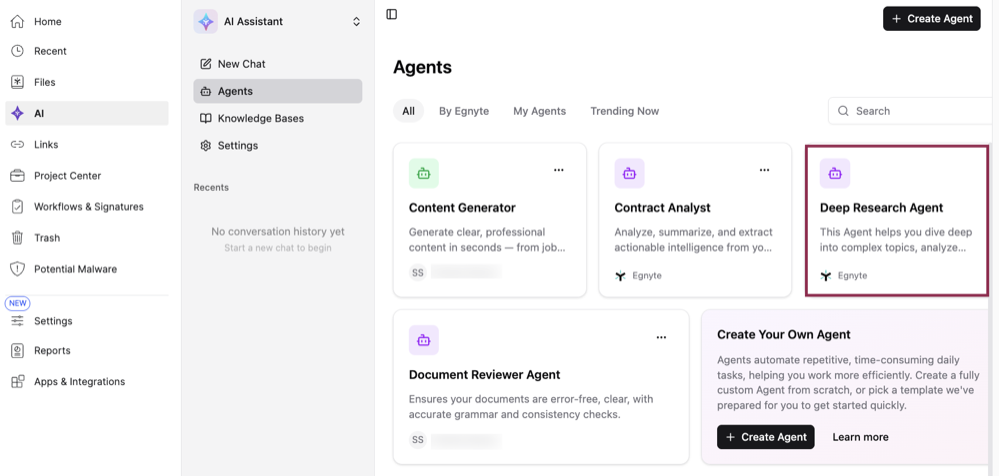Screen dimensions: 999x476
Task: Open the Deep Research Agent card
Action: tap(898, 220)
